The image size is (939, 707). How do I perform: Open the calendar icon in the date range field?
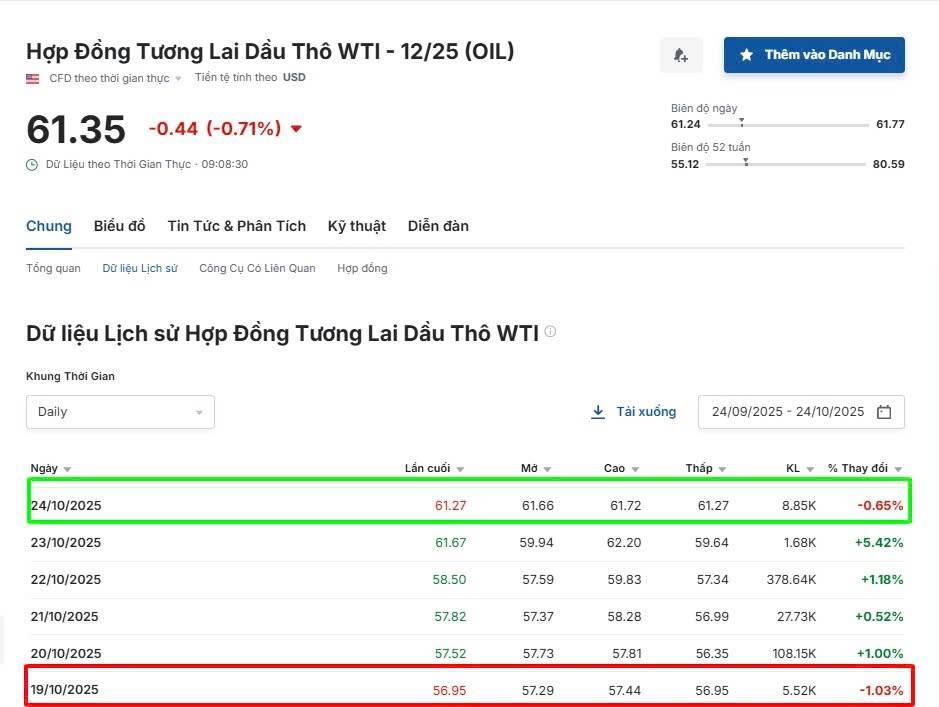pyautogui.click(x=884, y=411)
